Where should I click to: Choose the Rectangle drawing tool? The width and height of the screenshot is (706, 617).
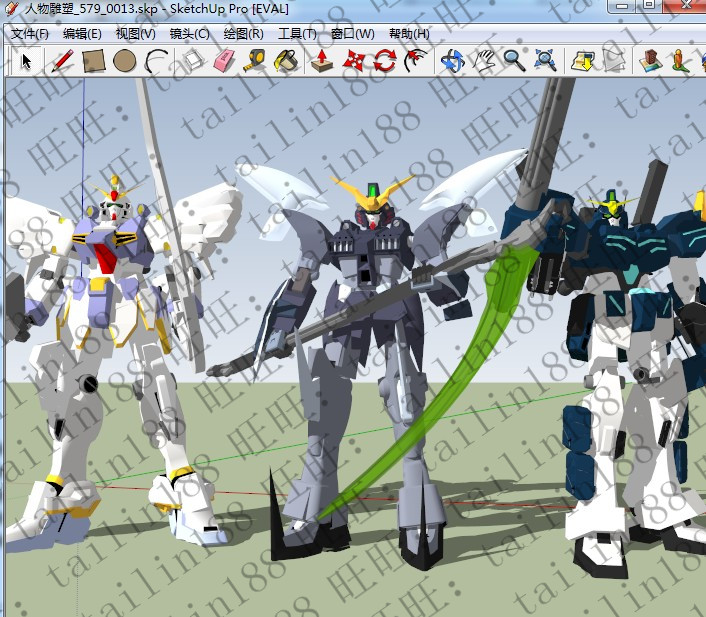tap(94, 61)
